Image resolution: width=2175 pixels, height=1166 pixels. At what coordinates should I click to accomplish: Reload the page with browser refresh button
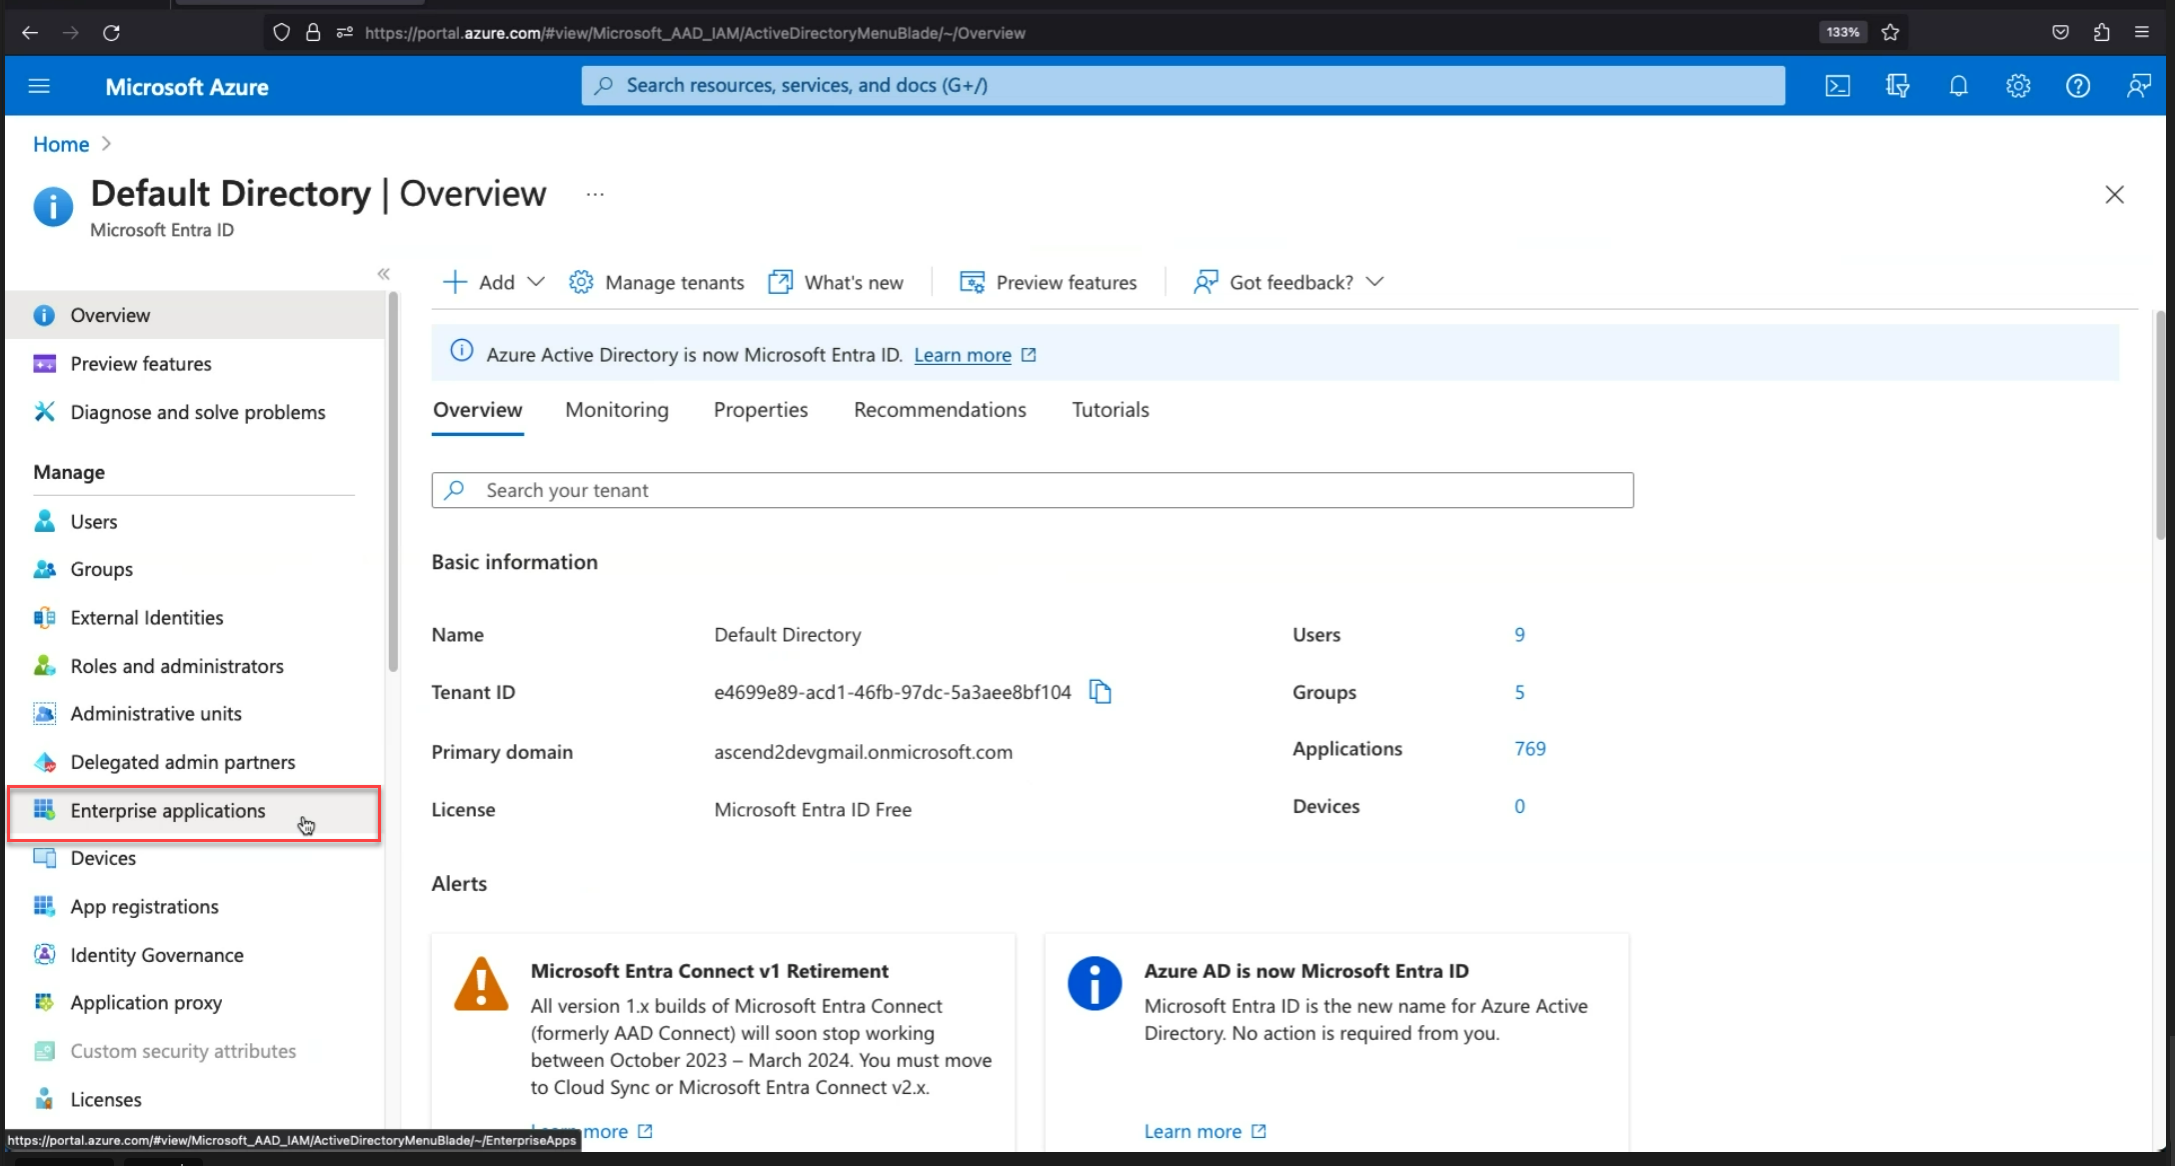(111, 33)
